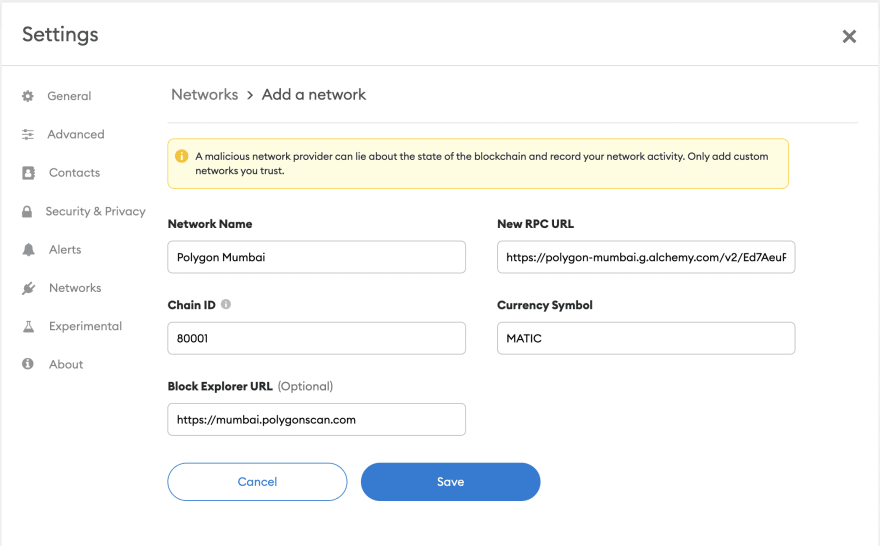Click the Block Explorer URL field
Image resolution: width=880 pixels, height=546 pixels.
(316, 420)
